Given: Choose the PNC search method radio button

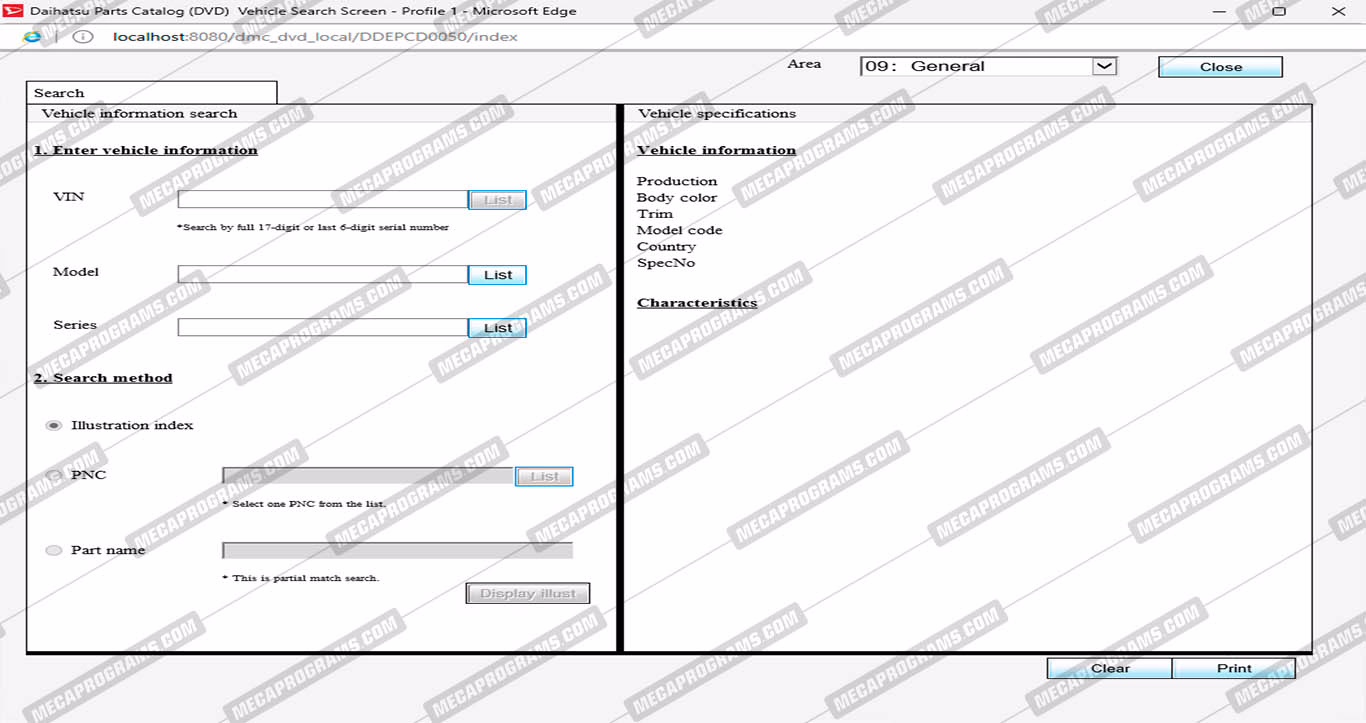Looking at the screenshot, I should tap(54, 475).
